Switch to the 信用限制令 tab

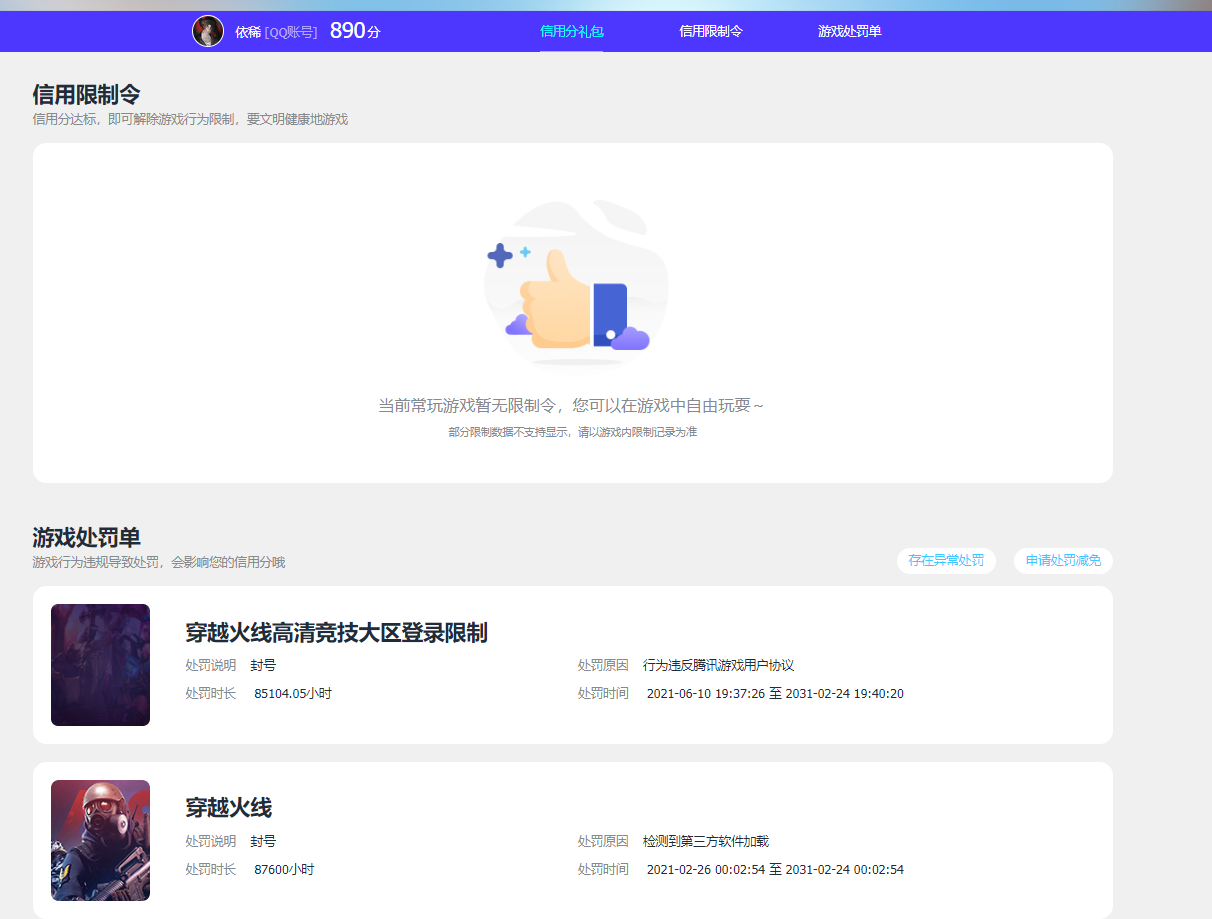coord(711,31)
